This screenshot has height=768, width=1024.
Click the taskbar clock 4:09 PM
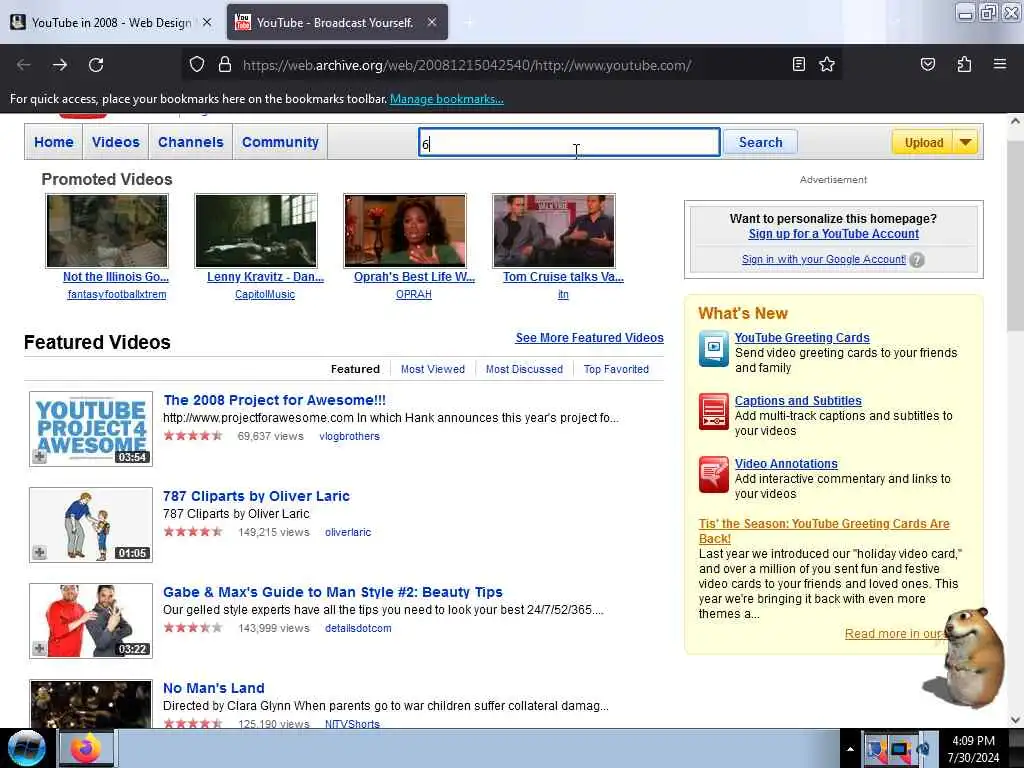click(x=973, y=741)
